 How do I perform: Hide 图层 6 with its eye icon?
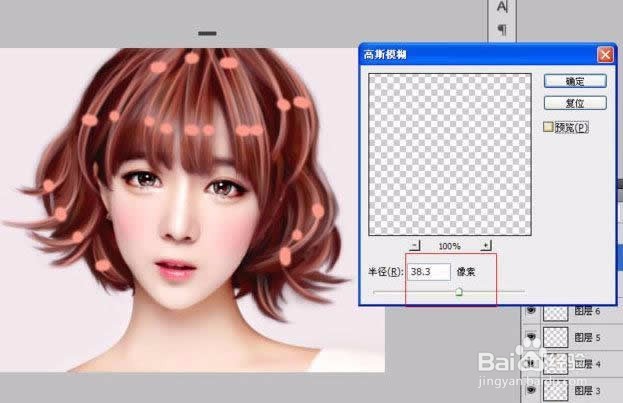click(531, 310)
